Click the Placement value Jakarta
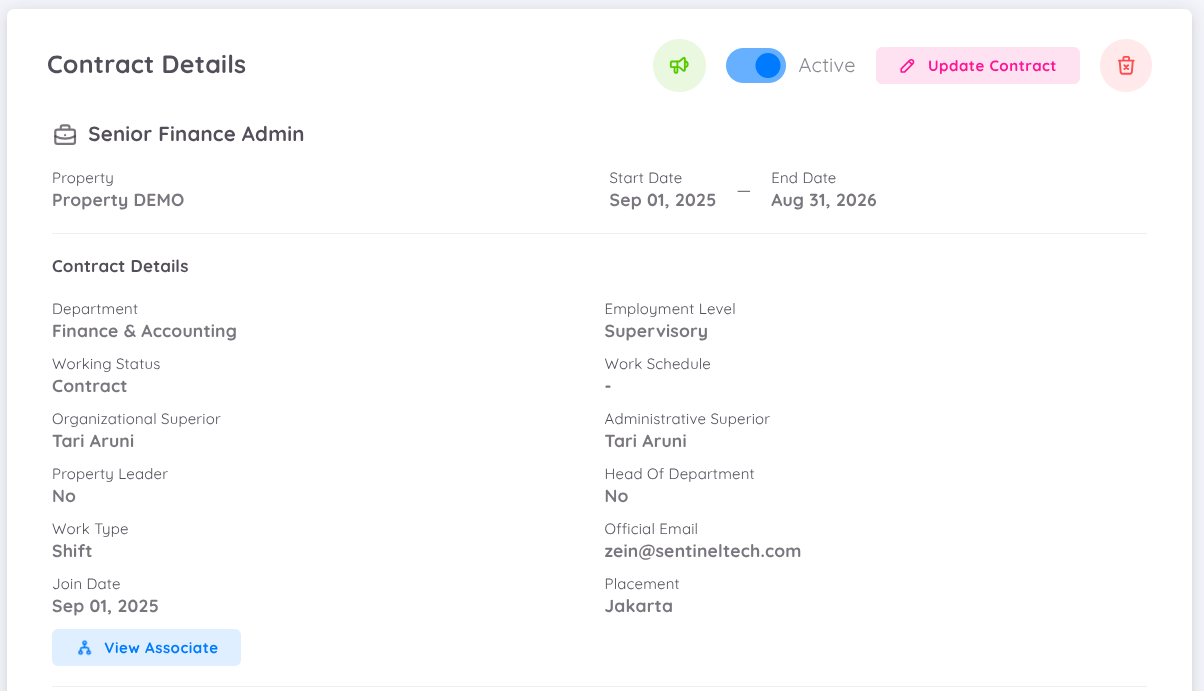The width and height of the screenshot is (1204, 691). (x=638, y=605)
